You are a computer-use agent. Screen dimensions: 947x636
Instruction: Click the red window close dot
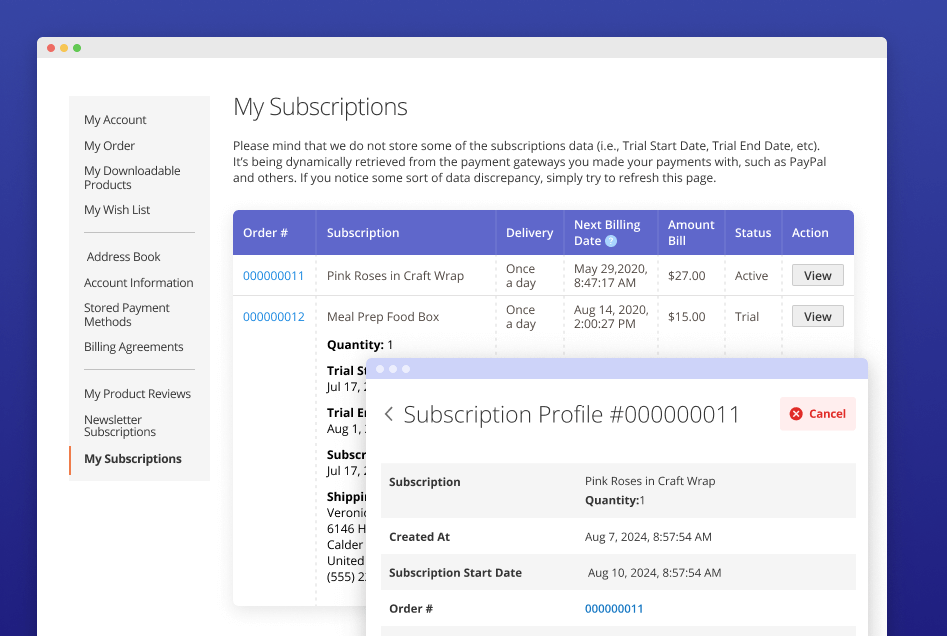pyautogui.click(x=51, y=48)
